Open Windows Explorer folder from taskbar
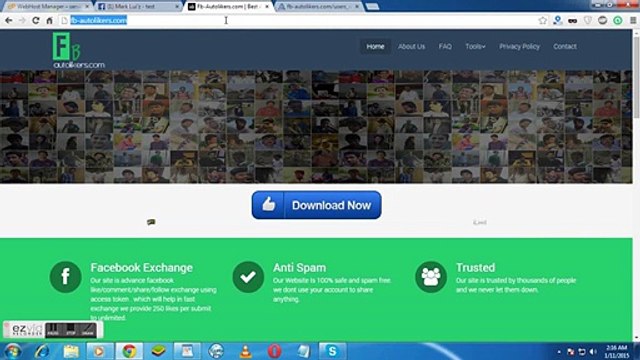 (x=71, y=351)
